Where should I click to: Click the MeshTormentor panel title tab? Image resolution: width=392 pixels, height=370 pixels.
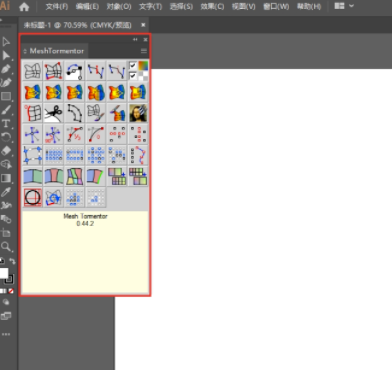pyautogui.click(x=55, y=51)
